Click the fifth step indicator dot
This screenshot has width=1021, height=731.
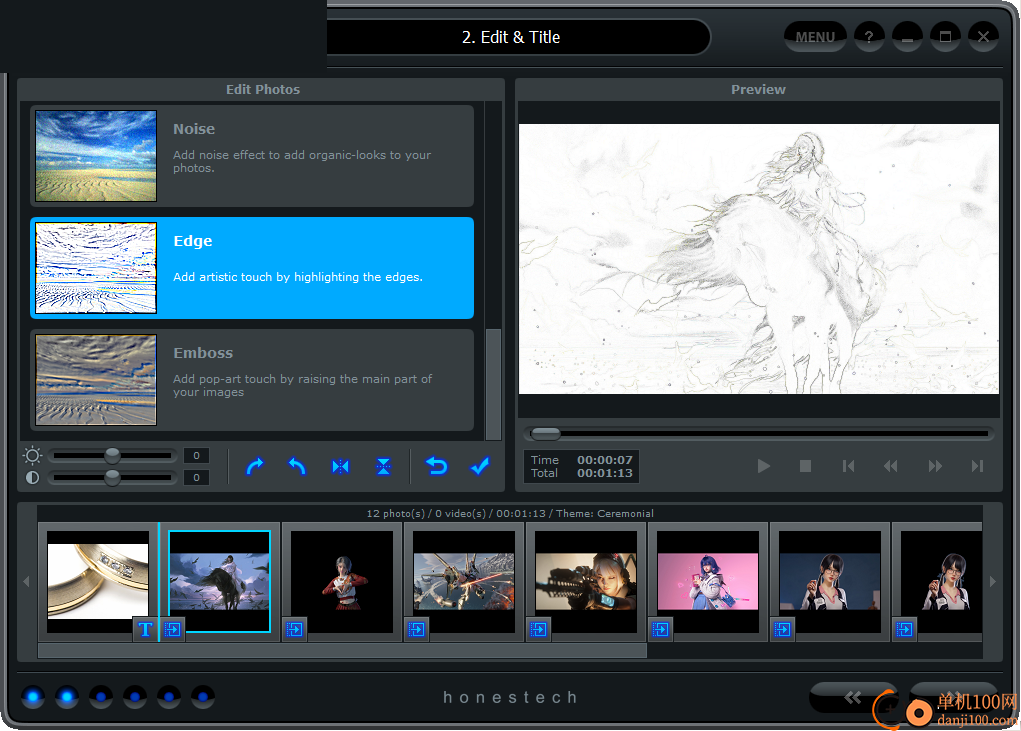click(169, 697)
